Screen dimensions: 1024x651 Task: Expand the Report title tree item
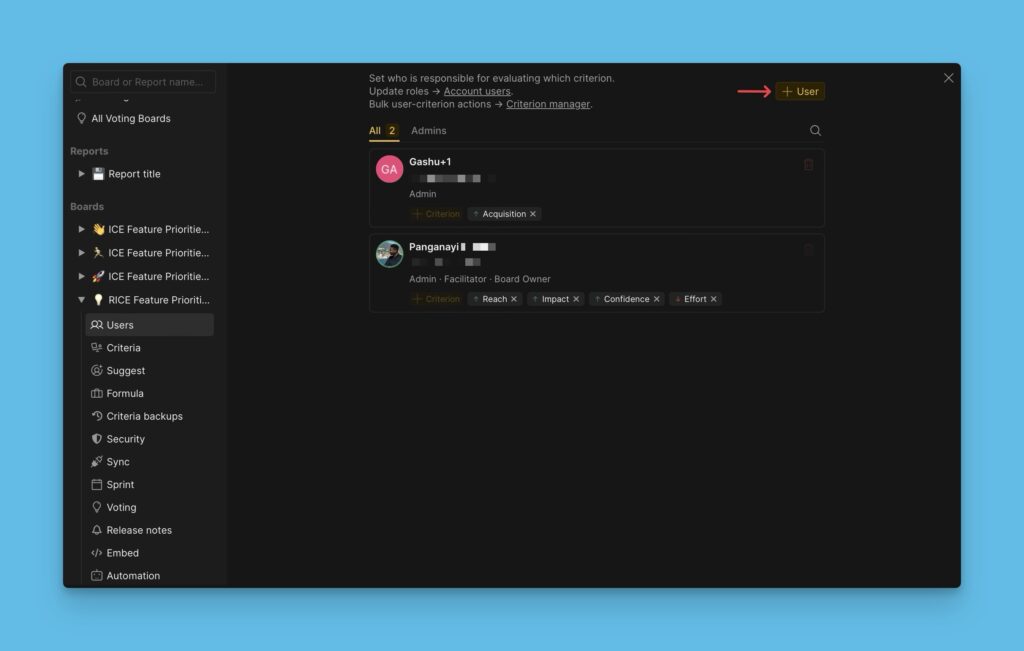click(82, 174)
